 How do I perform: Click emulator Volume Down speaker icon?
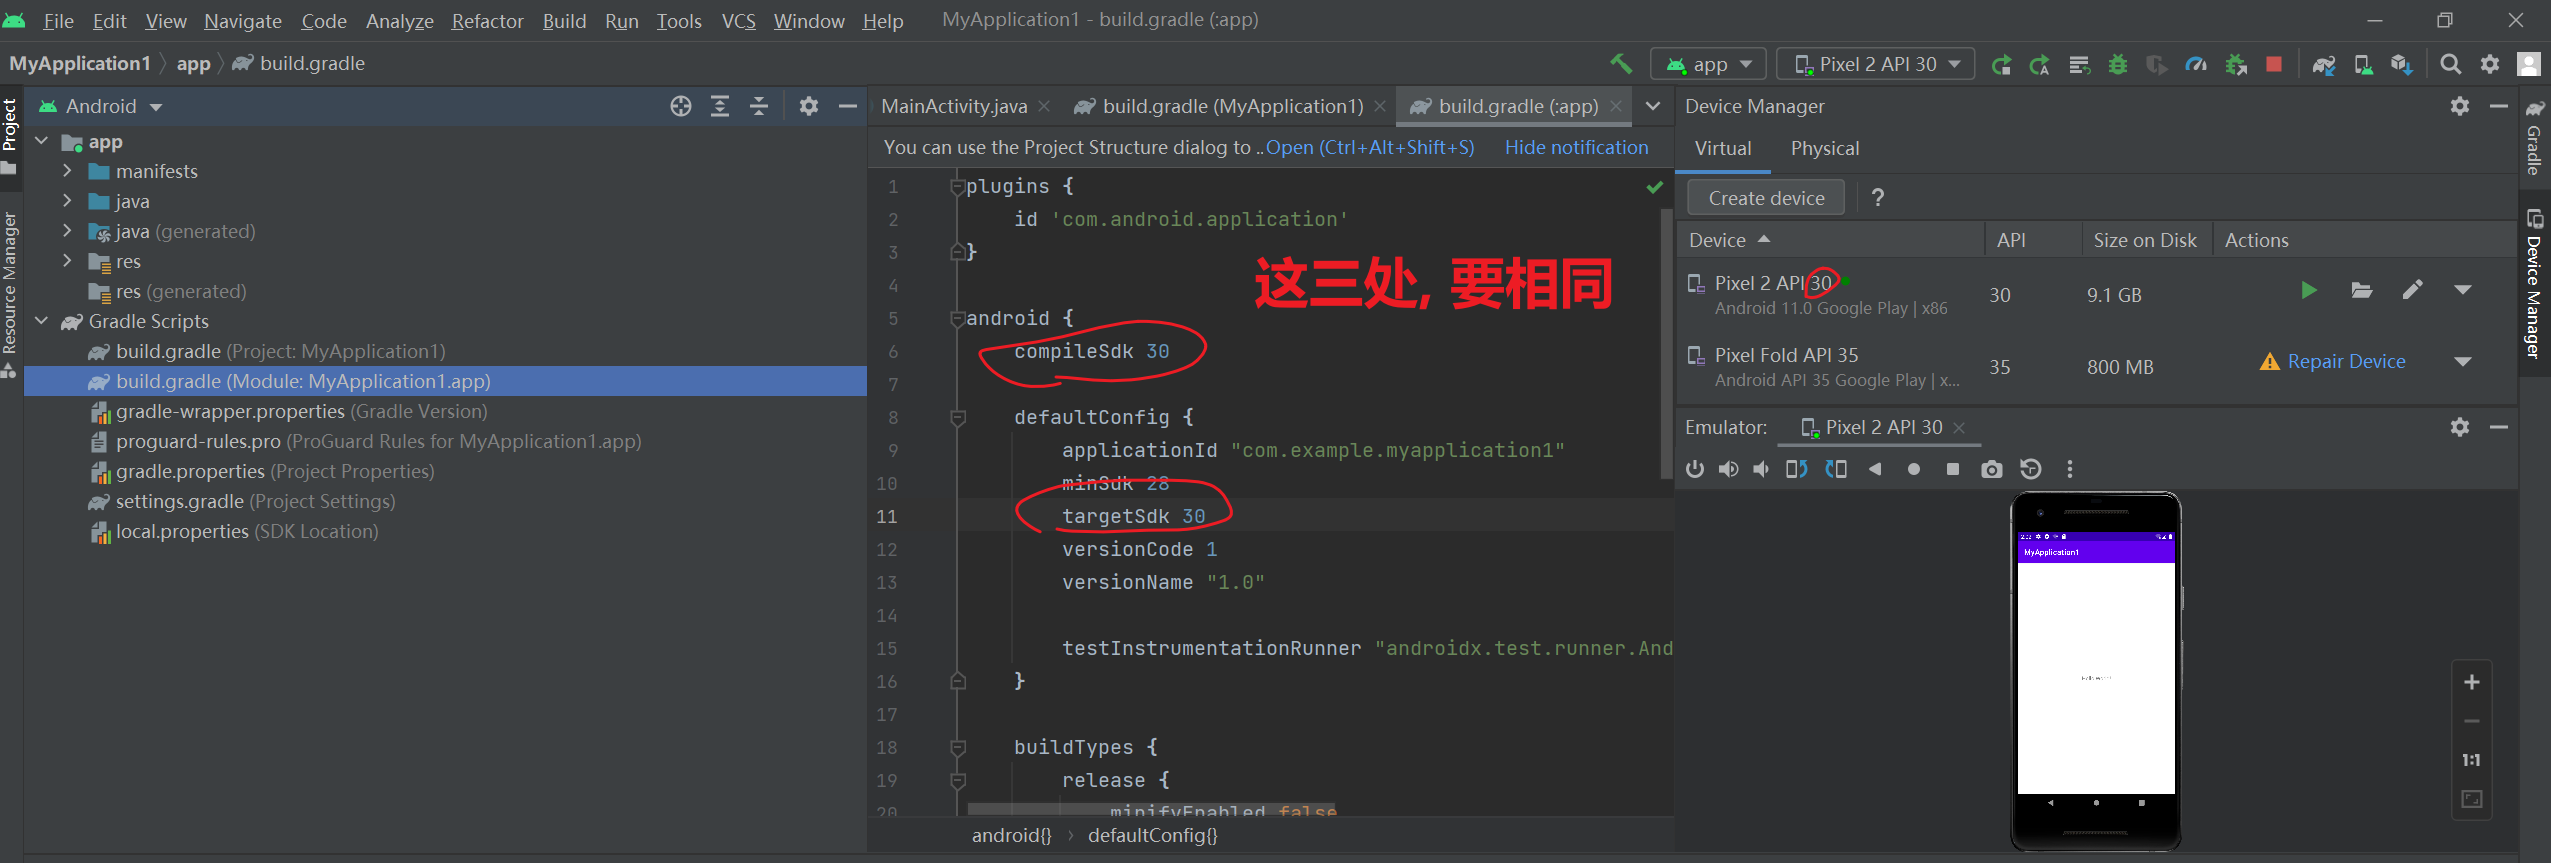point(1762,469)
